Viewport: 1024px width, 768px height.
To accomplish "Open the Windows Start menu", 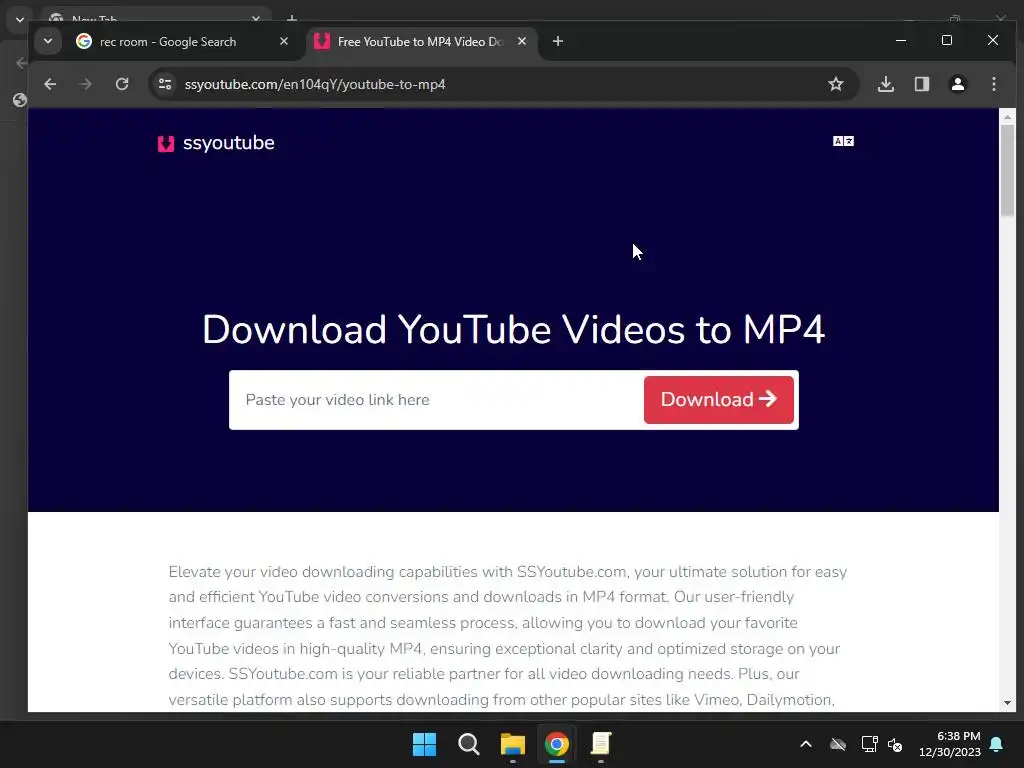I will coord(424,744).
